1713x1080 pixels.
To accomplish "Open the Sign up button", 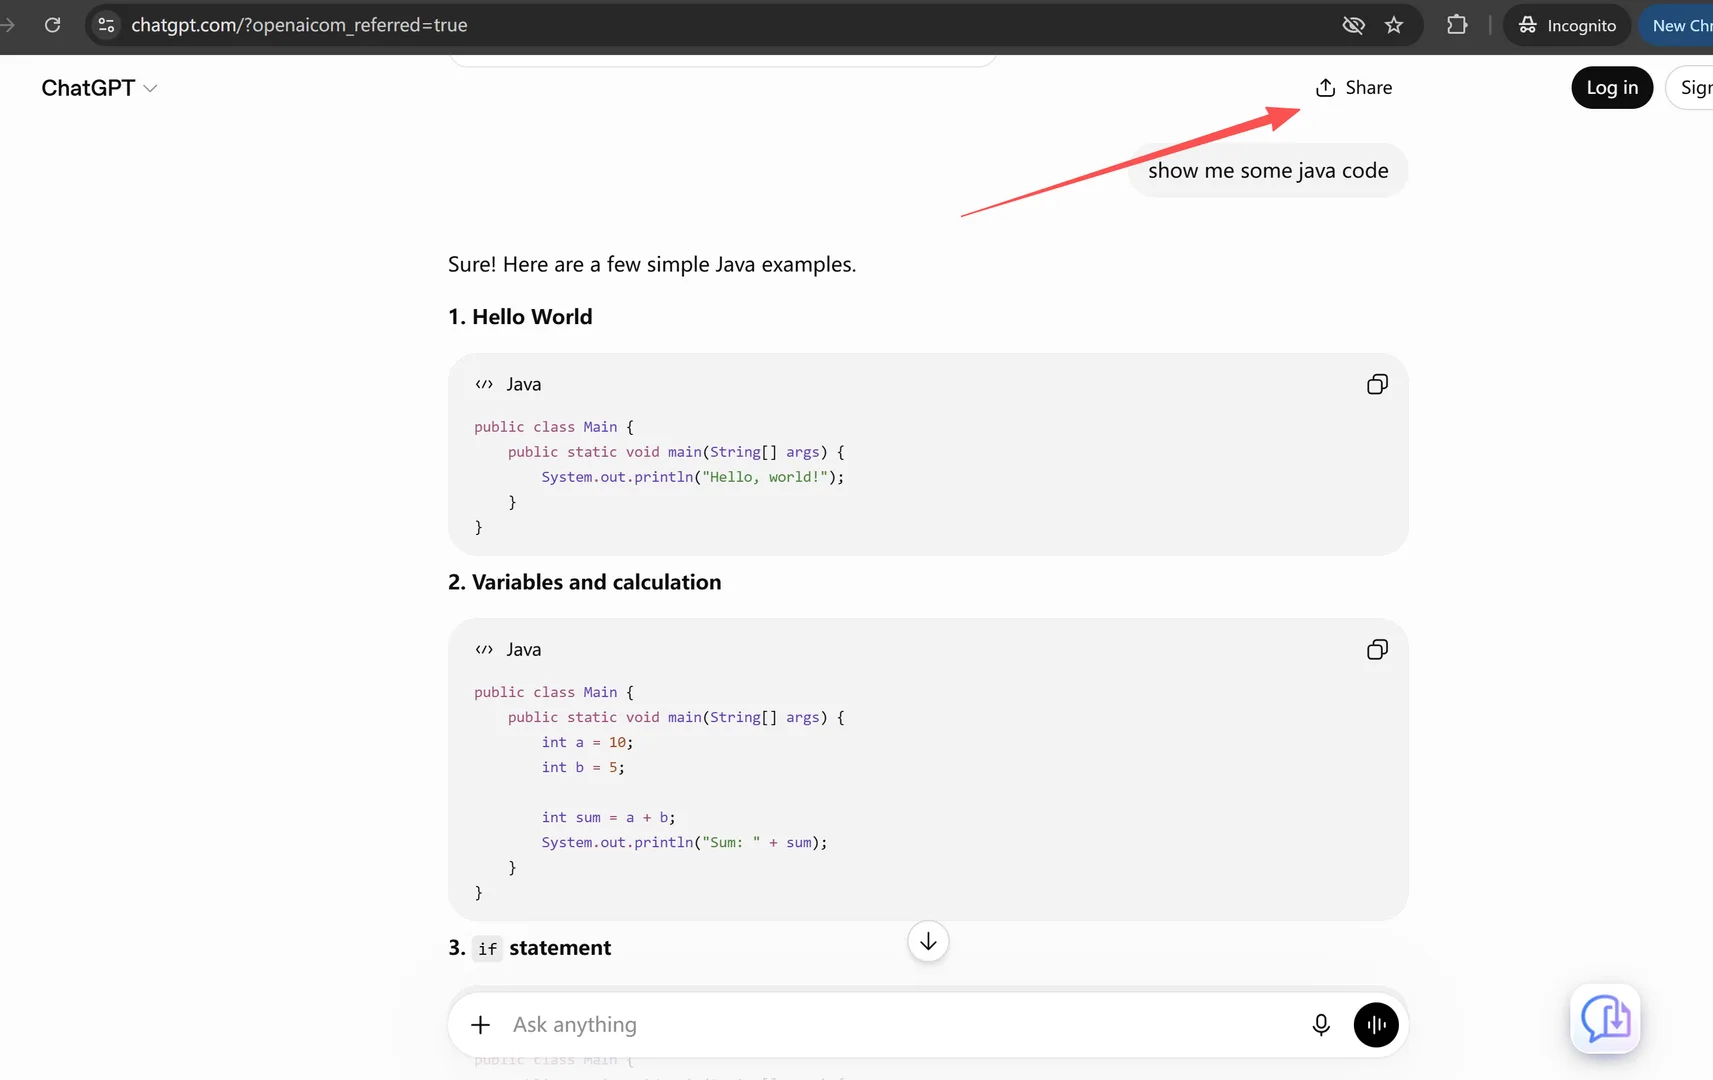I will coord(1691,88).
